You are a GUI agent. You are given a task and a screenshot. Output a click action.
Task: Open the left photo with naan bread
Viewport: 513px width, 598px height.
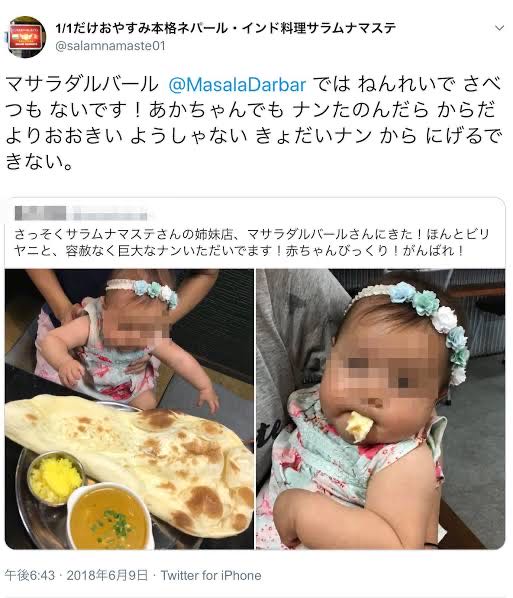(129, 409)
